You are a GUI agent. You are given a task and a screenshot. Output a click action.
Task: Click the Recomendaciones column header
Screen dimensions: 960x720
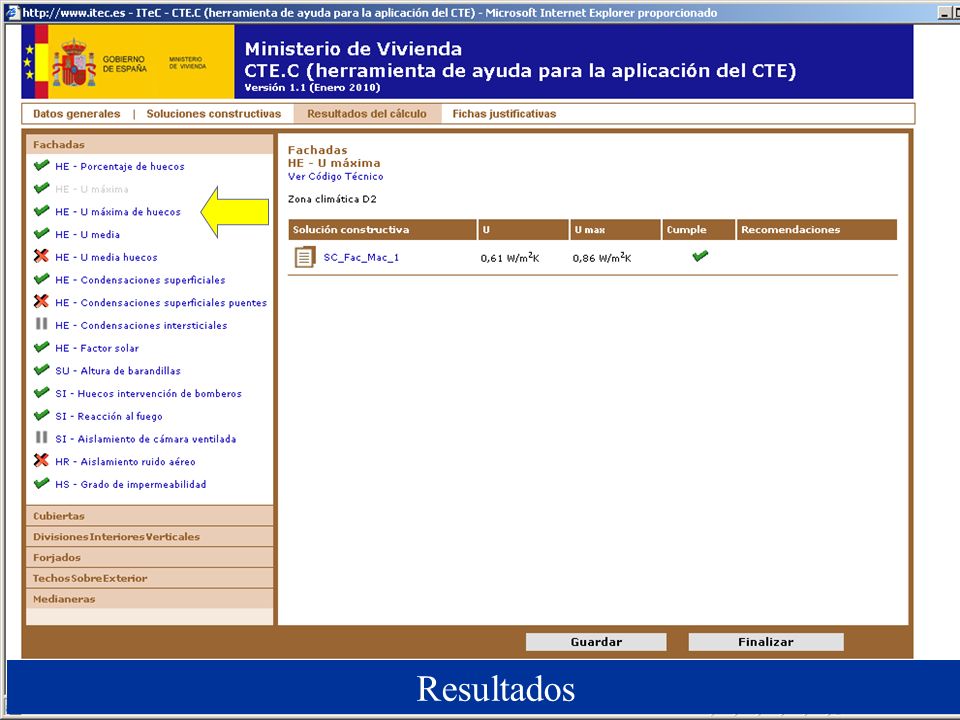coord(817,230)
